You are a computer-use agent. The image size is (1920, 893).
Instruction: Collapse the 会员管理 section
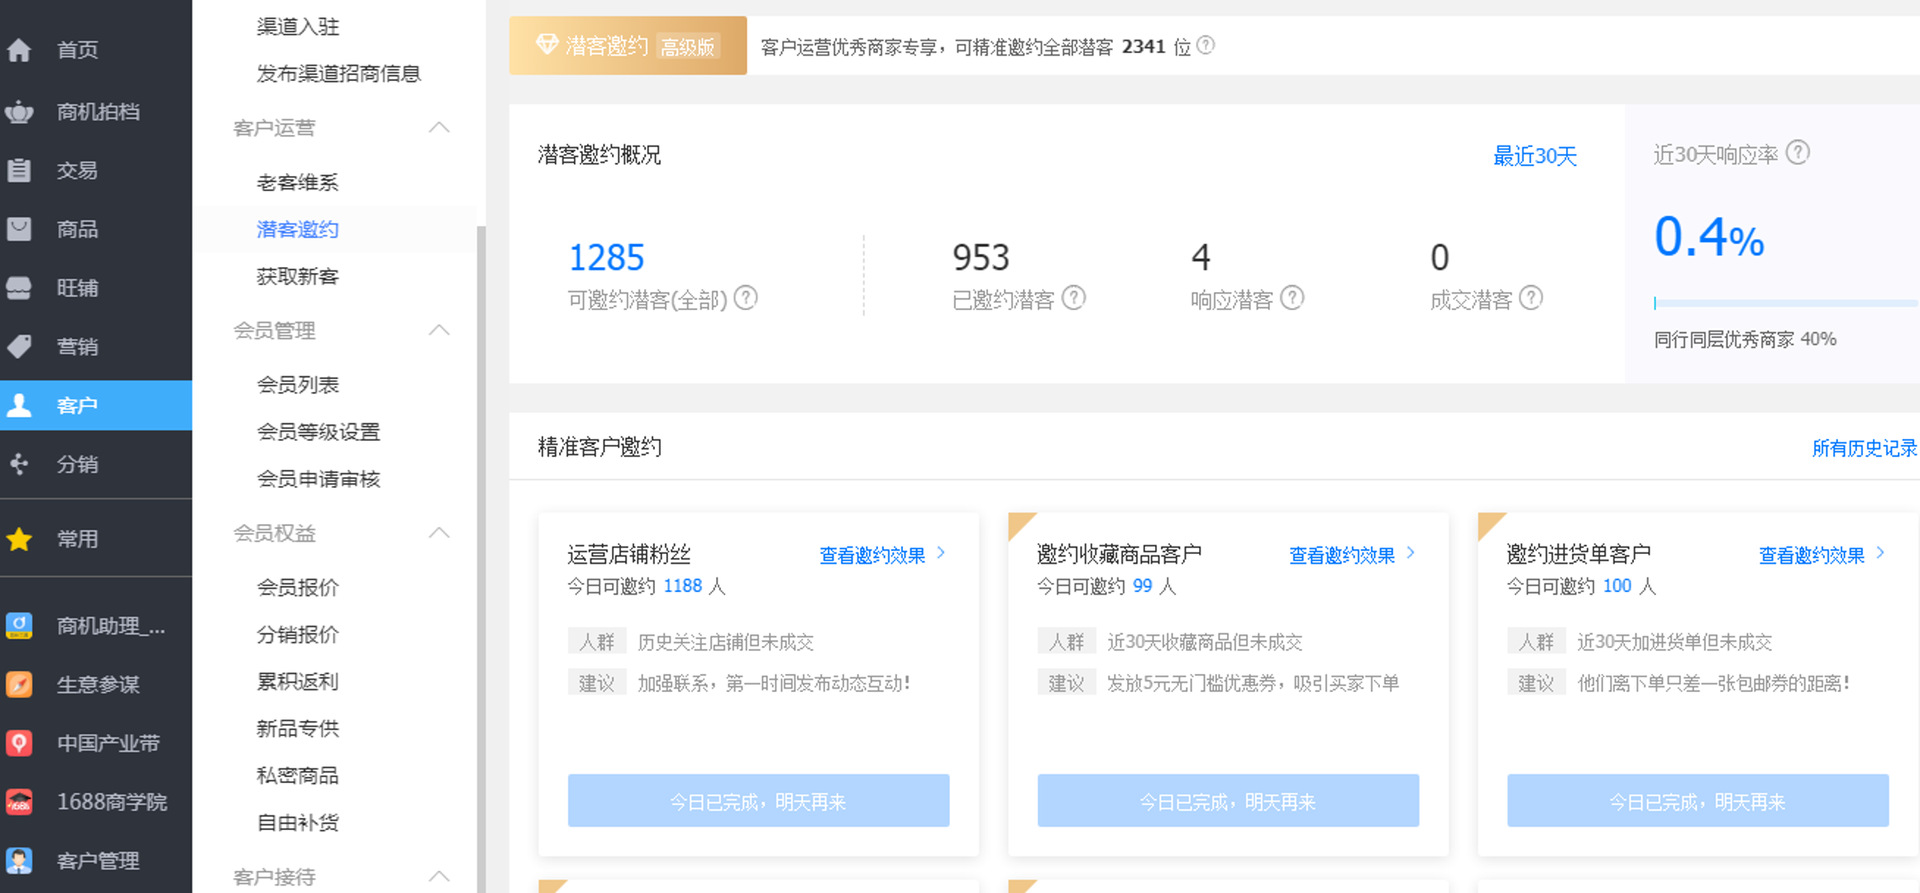point(439,330)
